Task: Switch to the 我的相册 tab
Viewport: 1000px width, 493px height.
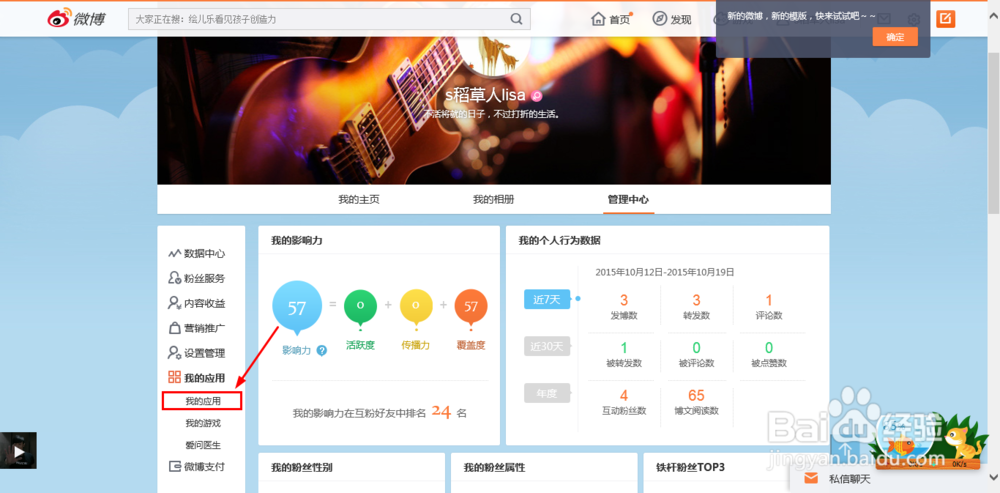Action: click(x=493, y=200)
